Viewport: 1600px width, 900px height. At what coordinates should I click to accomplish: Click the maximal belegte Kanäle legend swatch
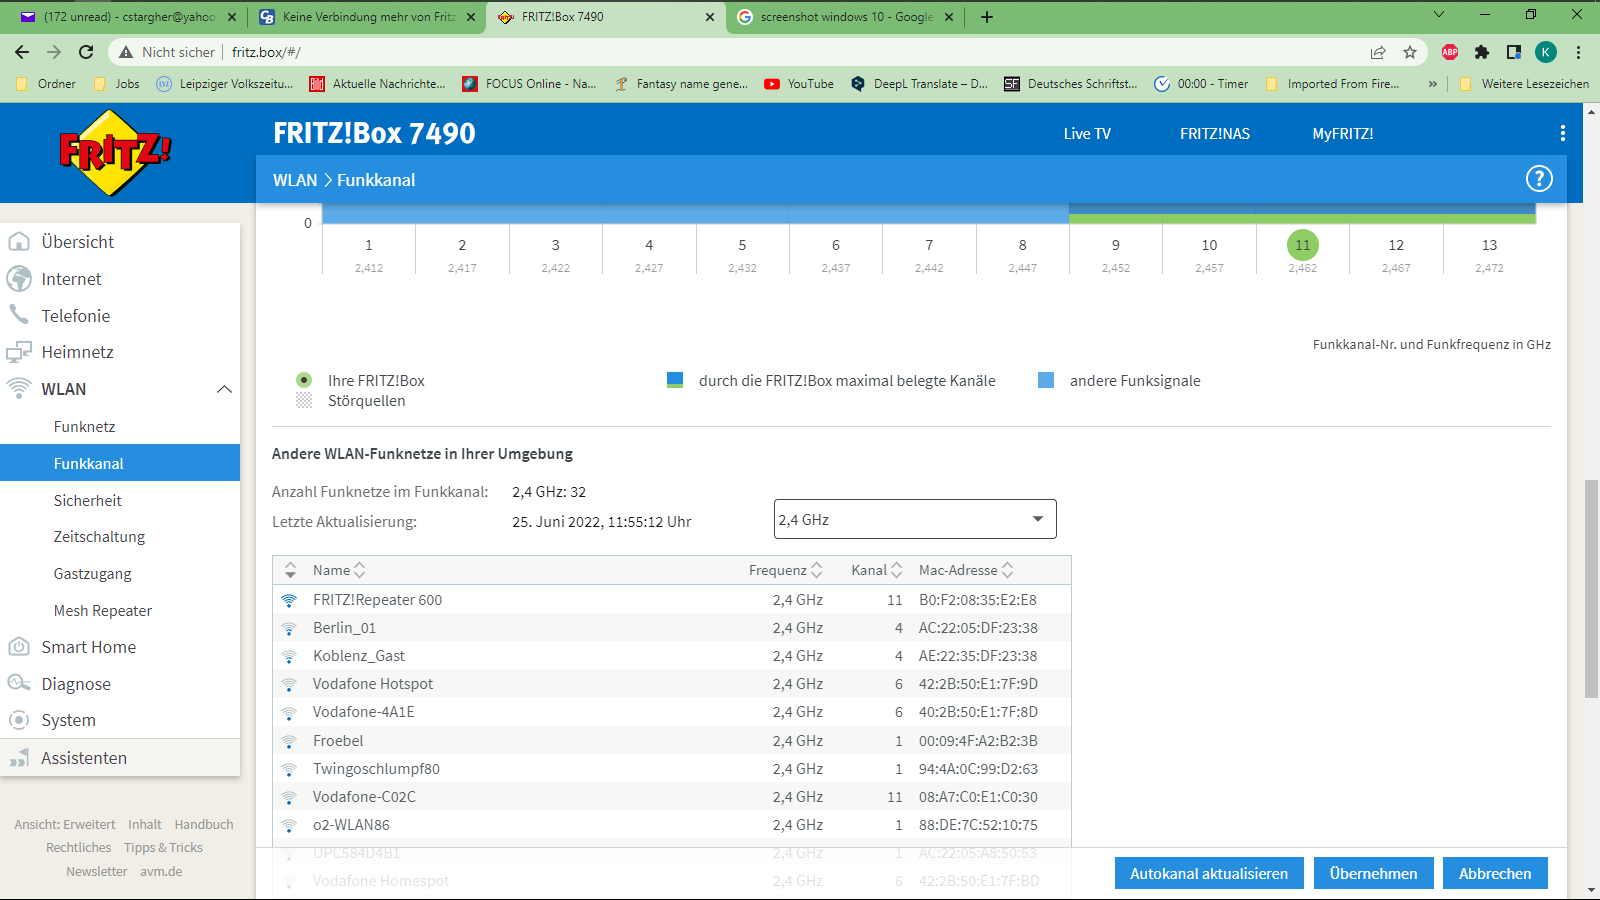(675, 380)
